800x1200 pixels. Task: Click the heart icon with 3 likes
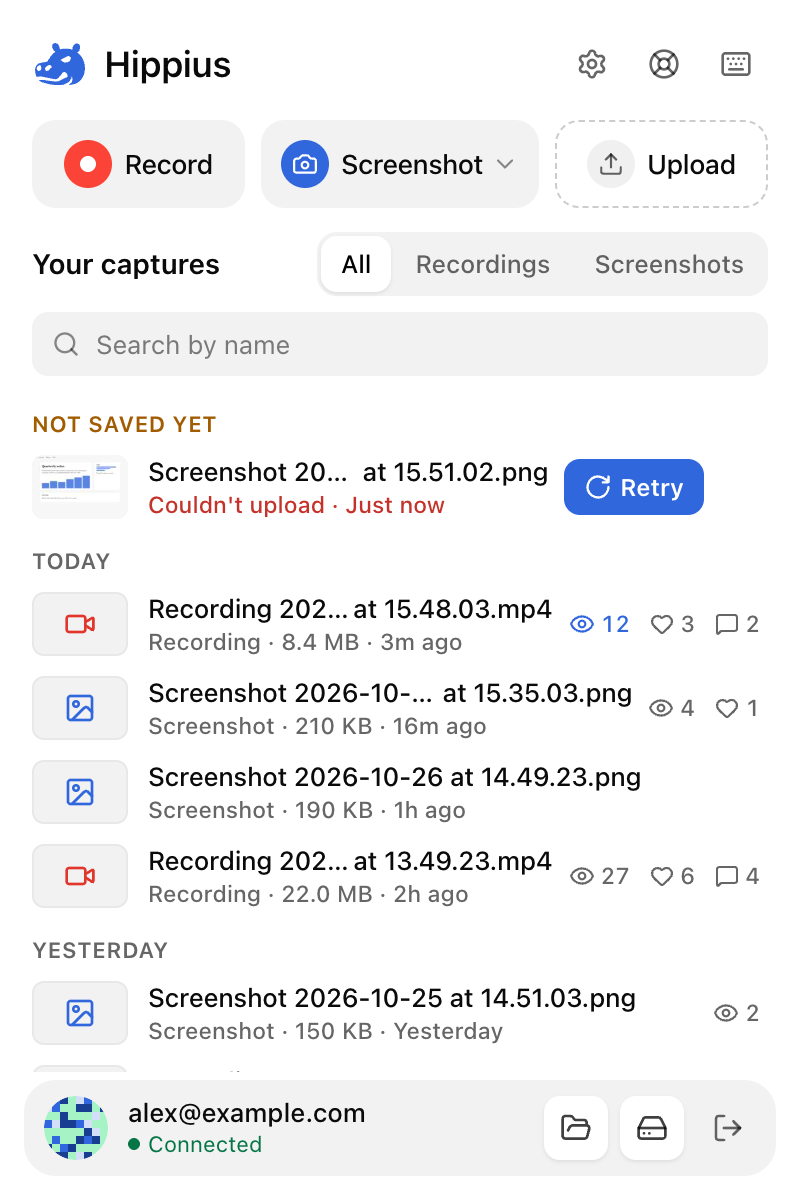(x=661, y=624)
